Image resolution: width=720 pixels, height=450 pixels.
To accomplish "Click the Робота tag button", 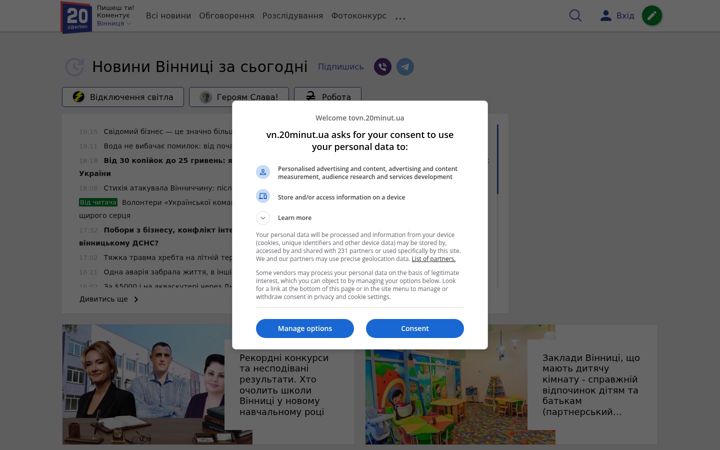I will [x=328, y=97].
